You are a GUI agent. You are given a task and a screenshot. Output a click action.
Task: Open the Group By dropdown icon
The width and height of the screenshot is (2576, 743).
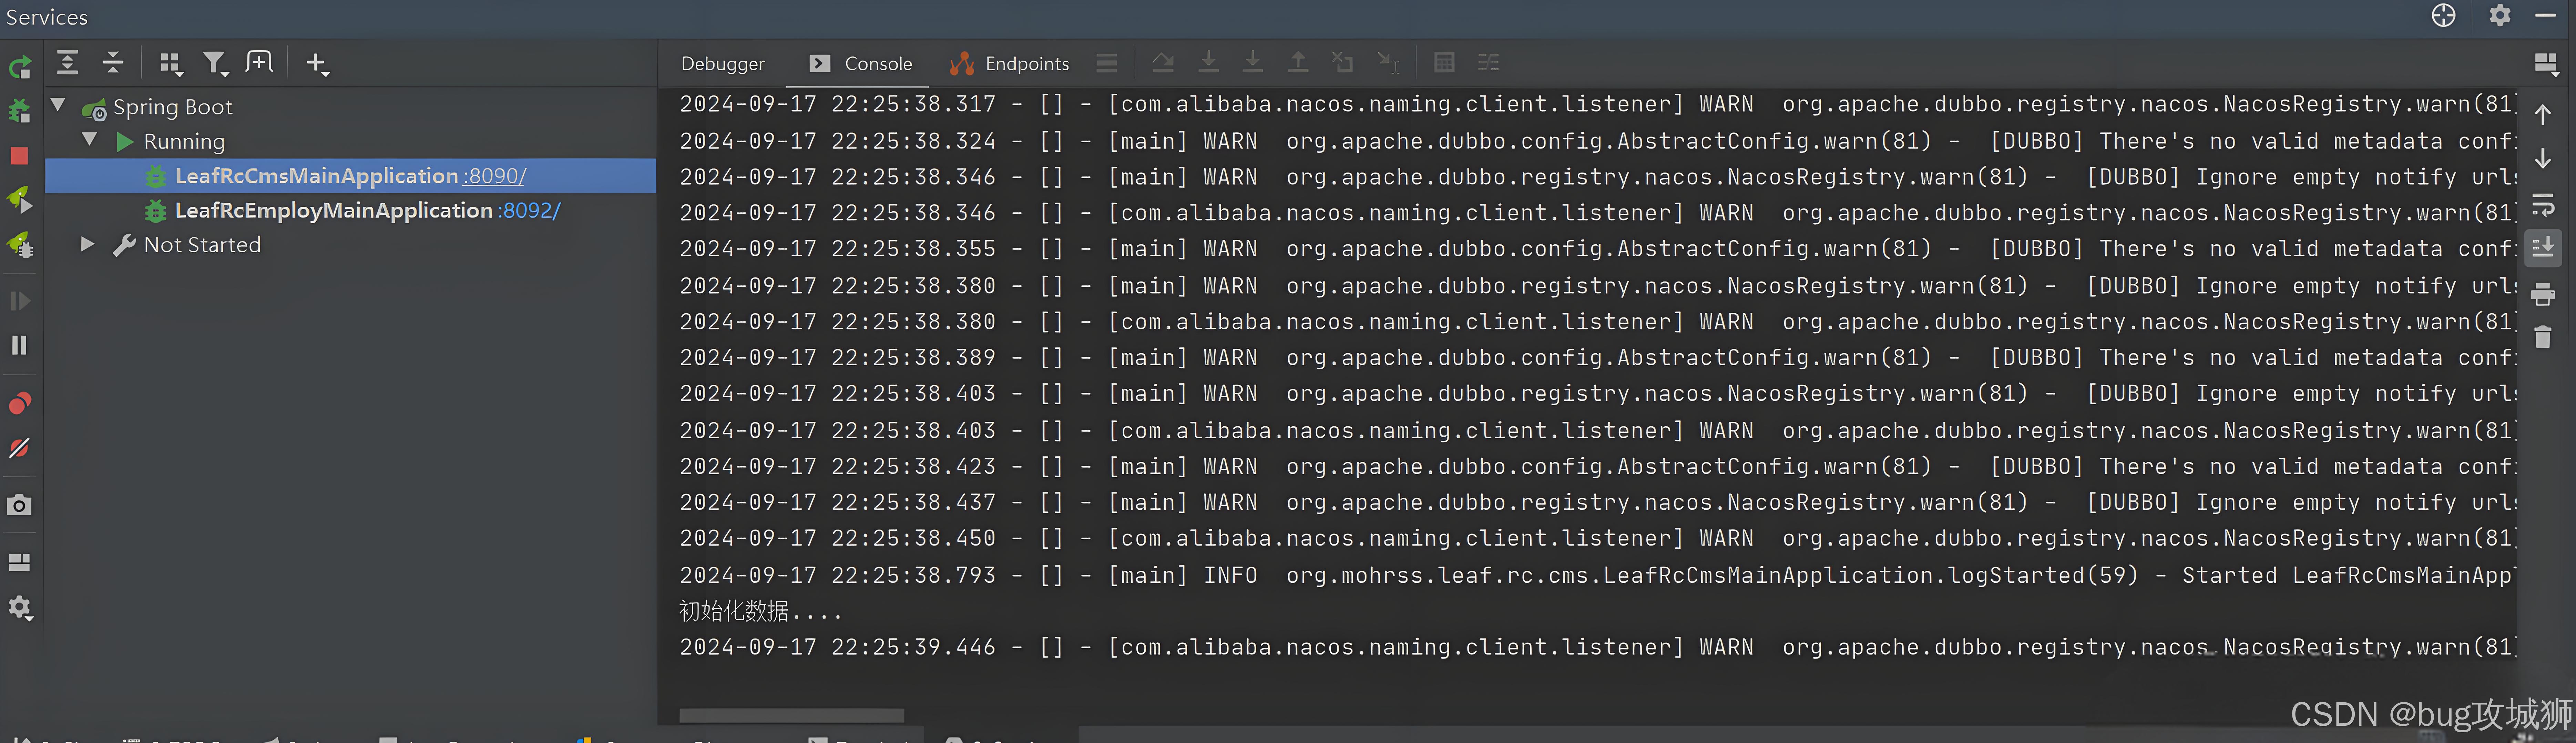tap(171, 64)
